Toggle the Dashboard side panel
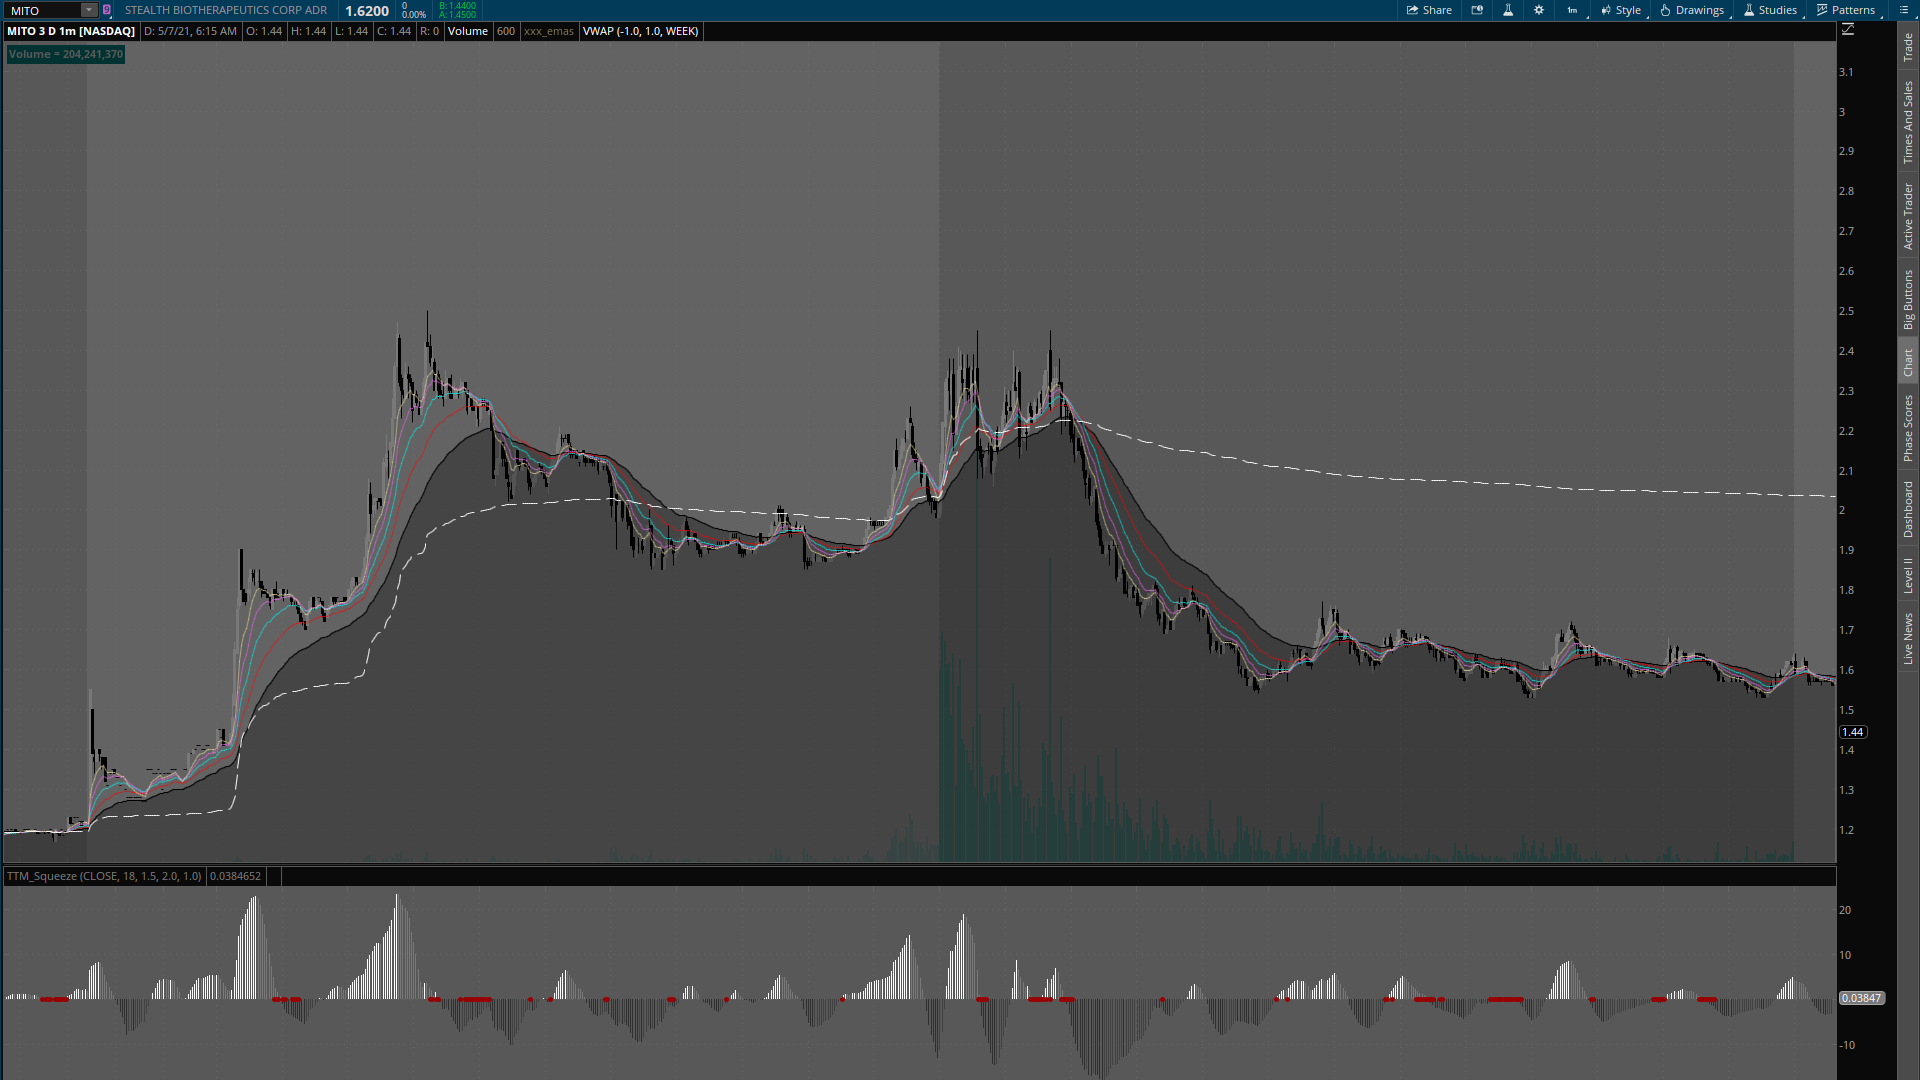The image size is (1920, 1080). [x=1908, y=509]
